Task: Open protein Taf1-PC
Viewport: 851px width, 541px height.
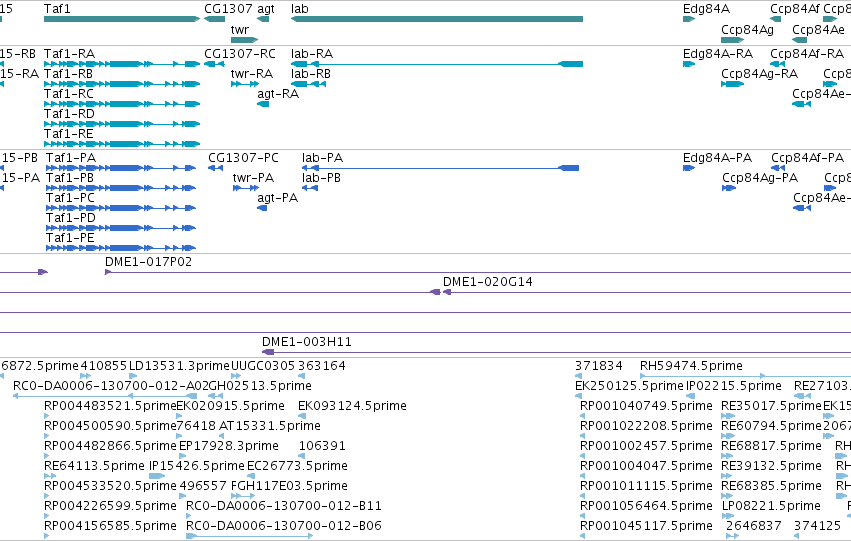Action: coord(71,198)
